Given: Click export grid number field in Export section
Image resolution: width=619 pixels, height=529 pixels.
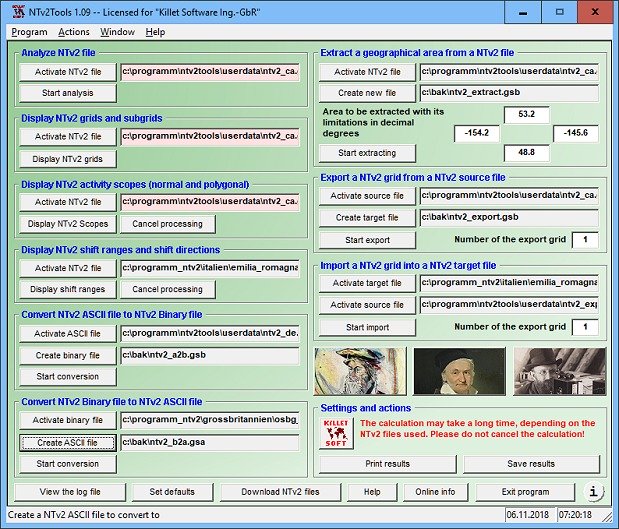Looking at the screenshot, I should pos(585,240).
